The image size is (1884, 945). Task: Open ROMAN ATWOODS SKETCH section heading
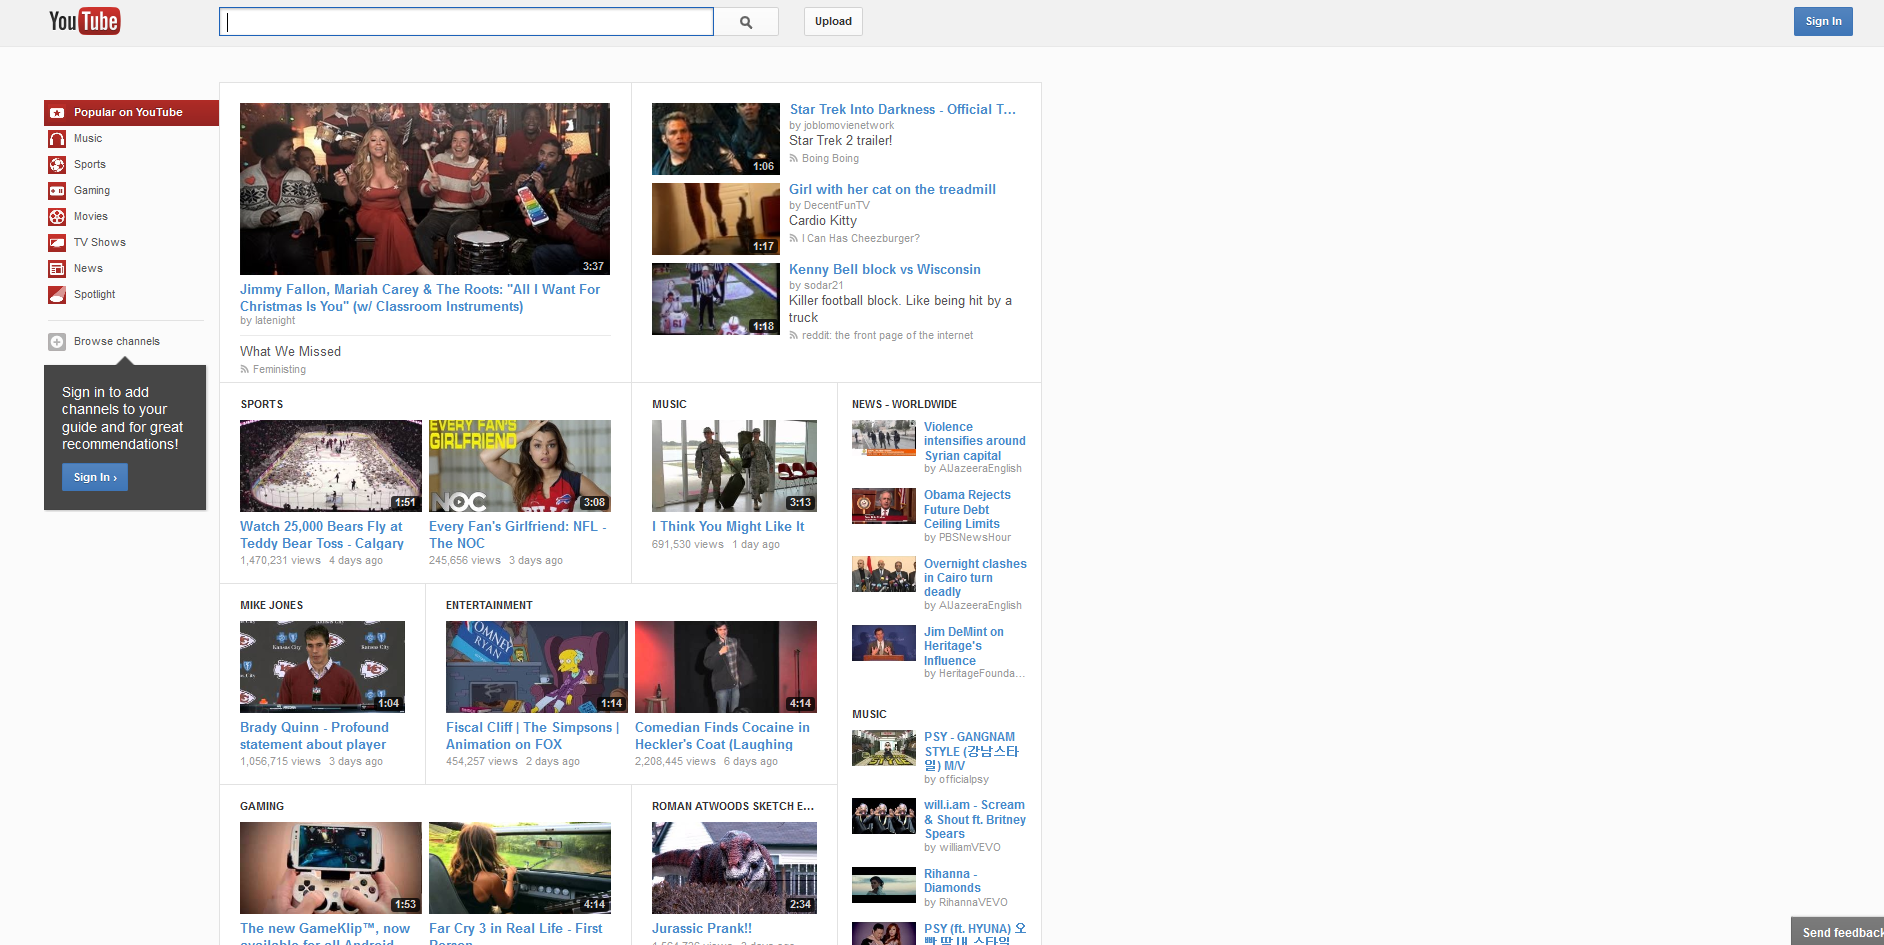(x=733, y=806)
